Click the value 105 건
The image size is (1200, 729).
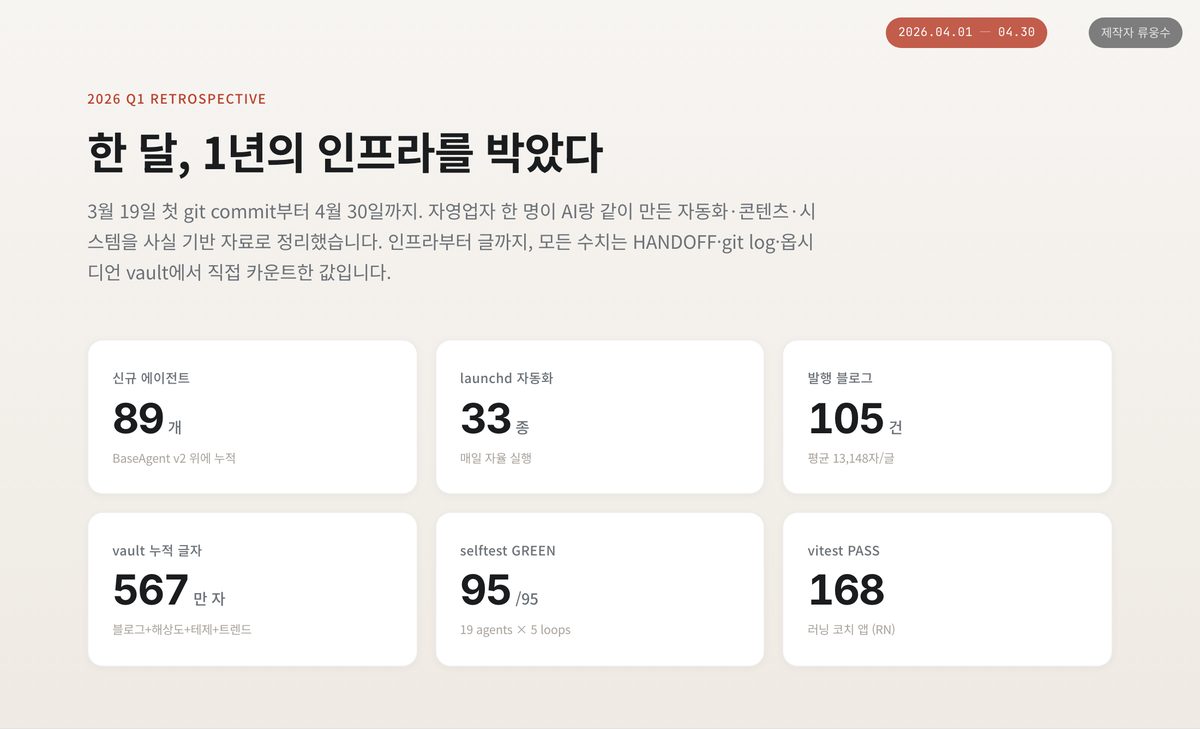[855, 419]
